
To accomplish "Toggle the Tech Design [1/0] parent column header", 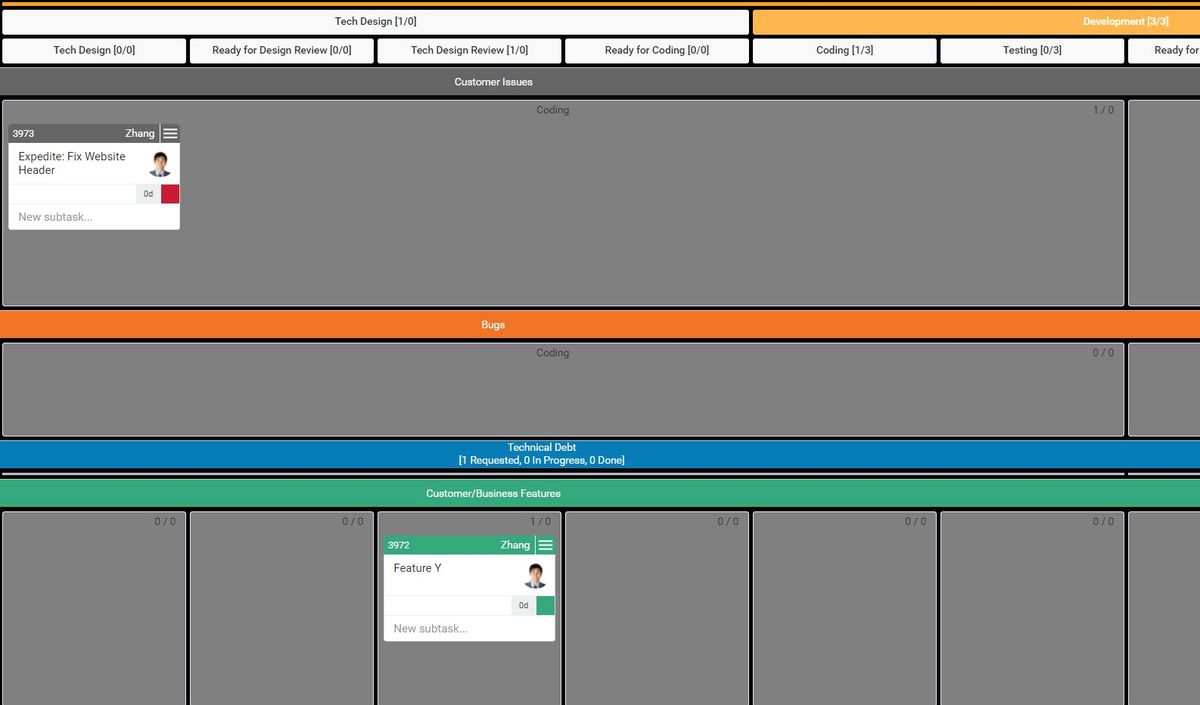I will [374, 20].
